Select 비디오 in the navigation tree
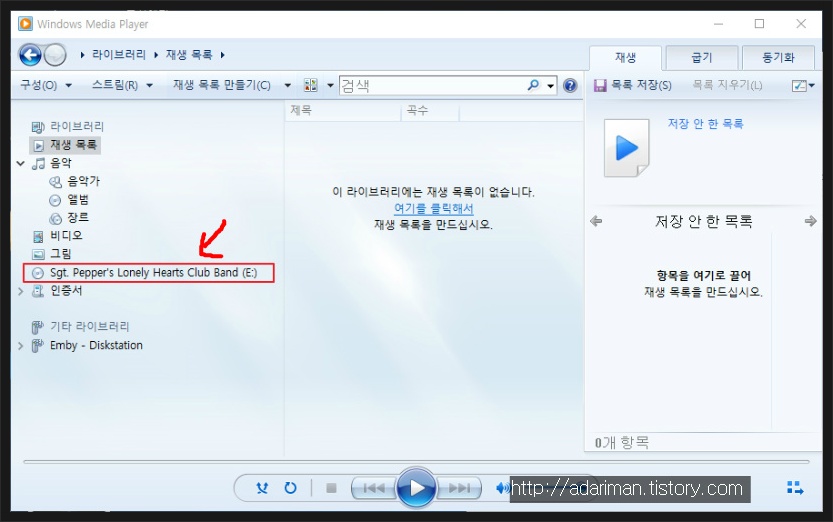 pos(66,235)
